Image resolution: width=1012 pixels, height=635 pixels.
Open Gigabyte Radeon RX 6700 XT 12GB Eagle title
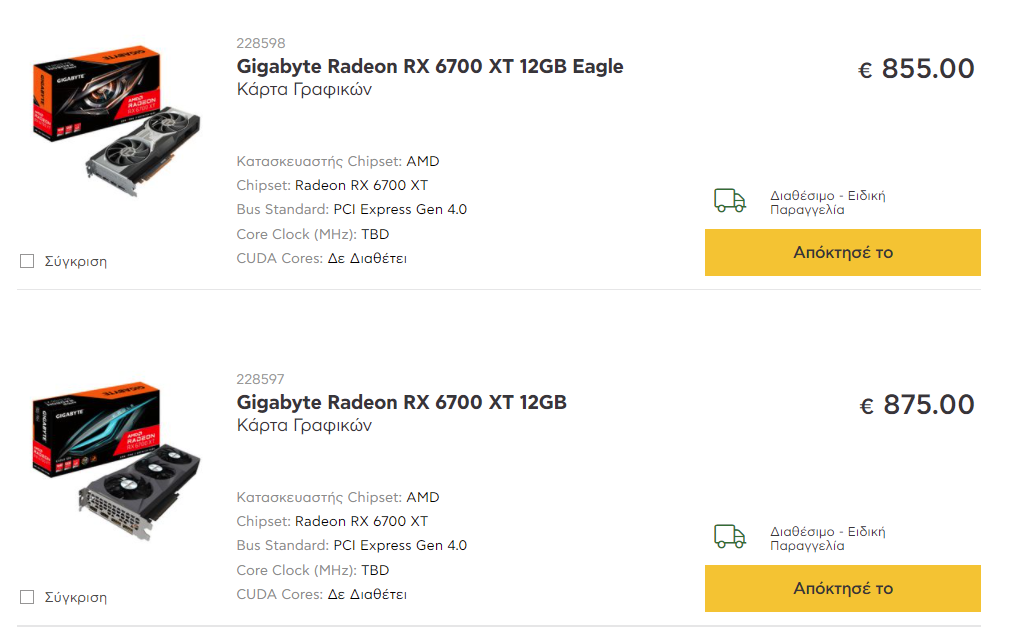point(430,66)
